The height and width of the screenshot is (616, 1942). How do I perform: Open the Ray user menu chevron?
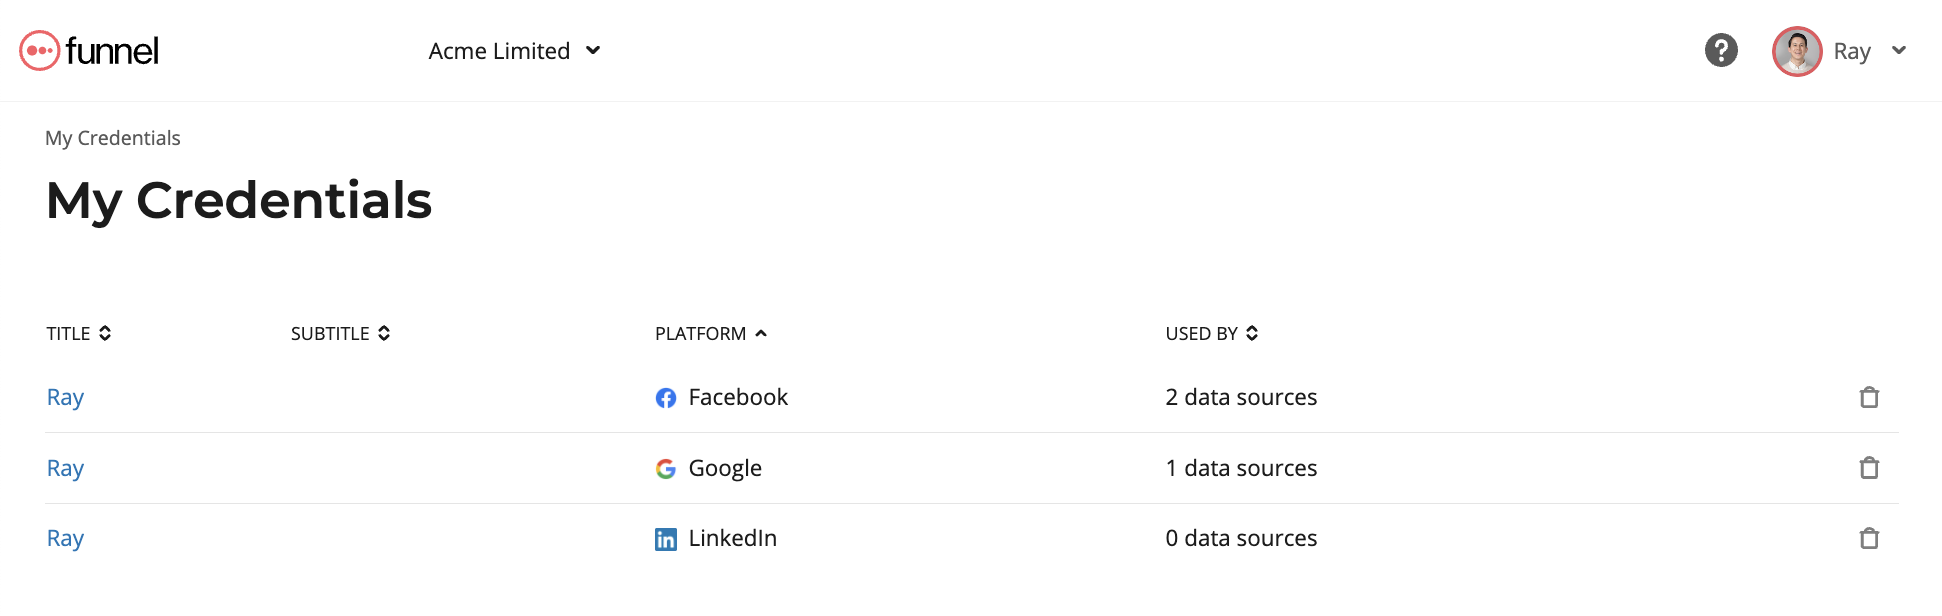pyautogui.click(x=1899, y=51)
